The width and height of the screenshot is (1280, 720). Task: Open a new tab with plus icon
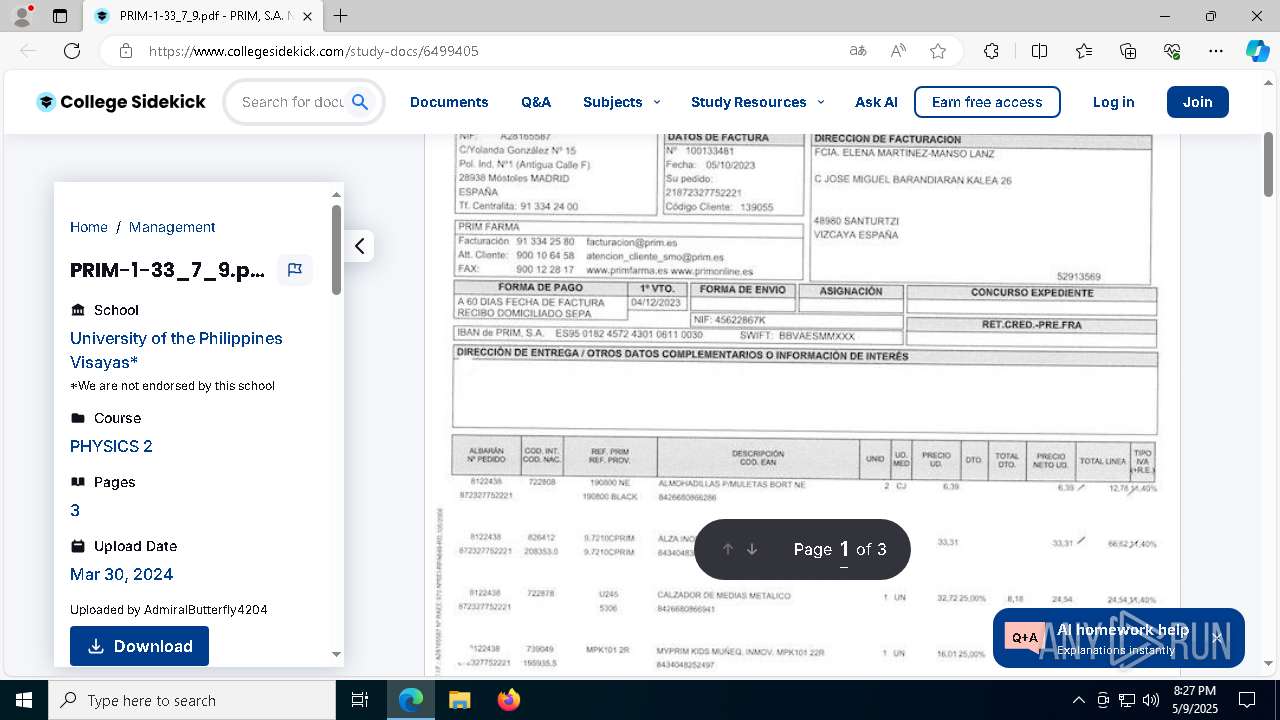[341, 16]
